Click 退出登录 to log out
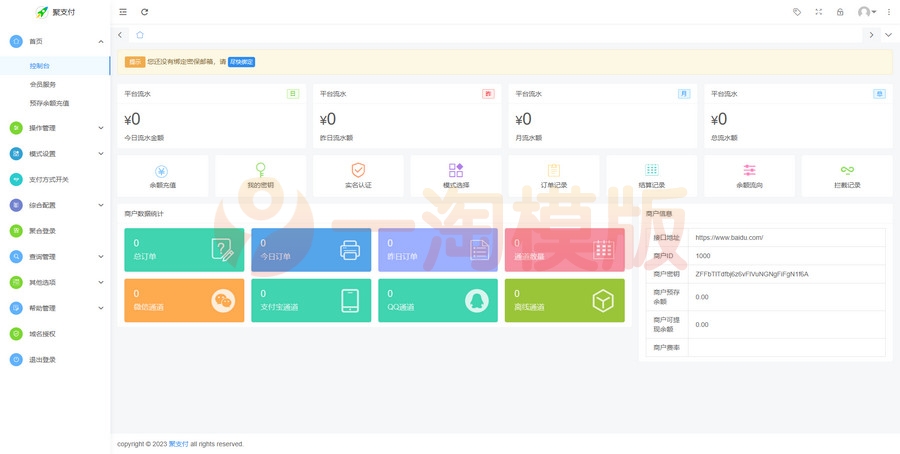The width and height of the screenshot is (900, 454). pos(55,360)
